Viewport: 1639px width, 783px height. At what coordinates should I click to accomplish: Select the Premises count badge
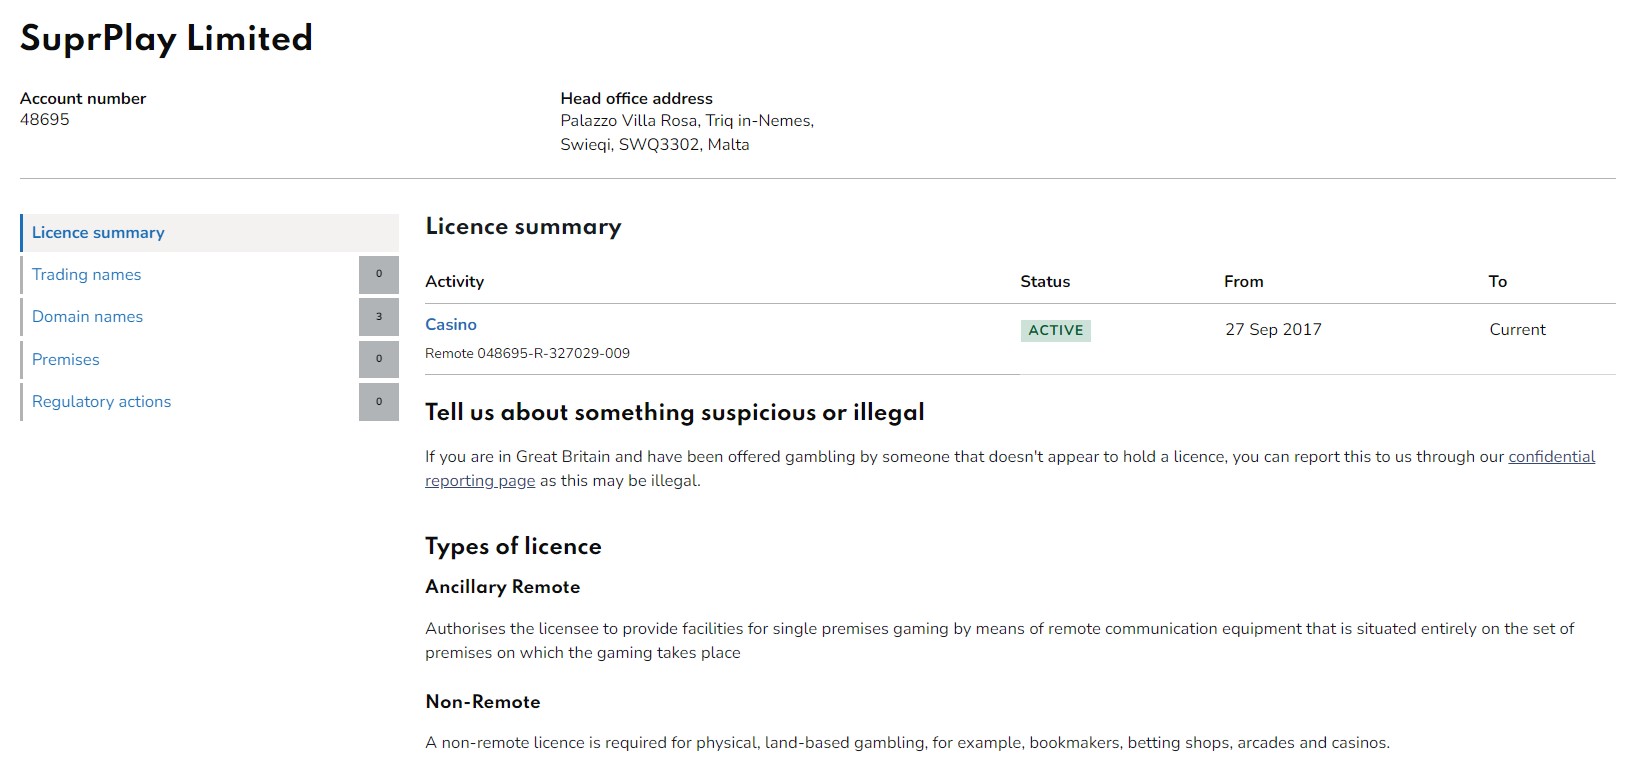click(379, 360)
